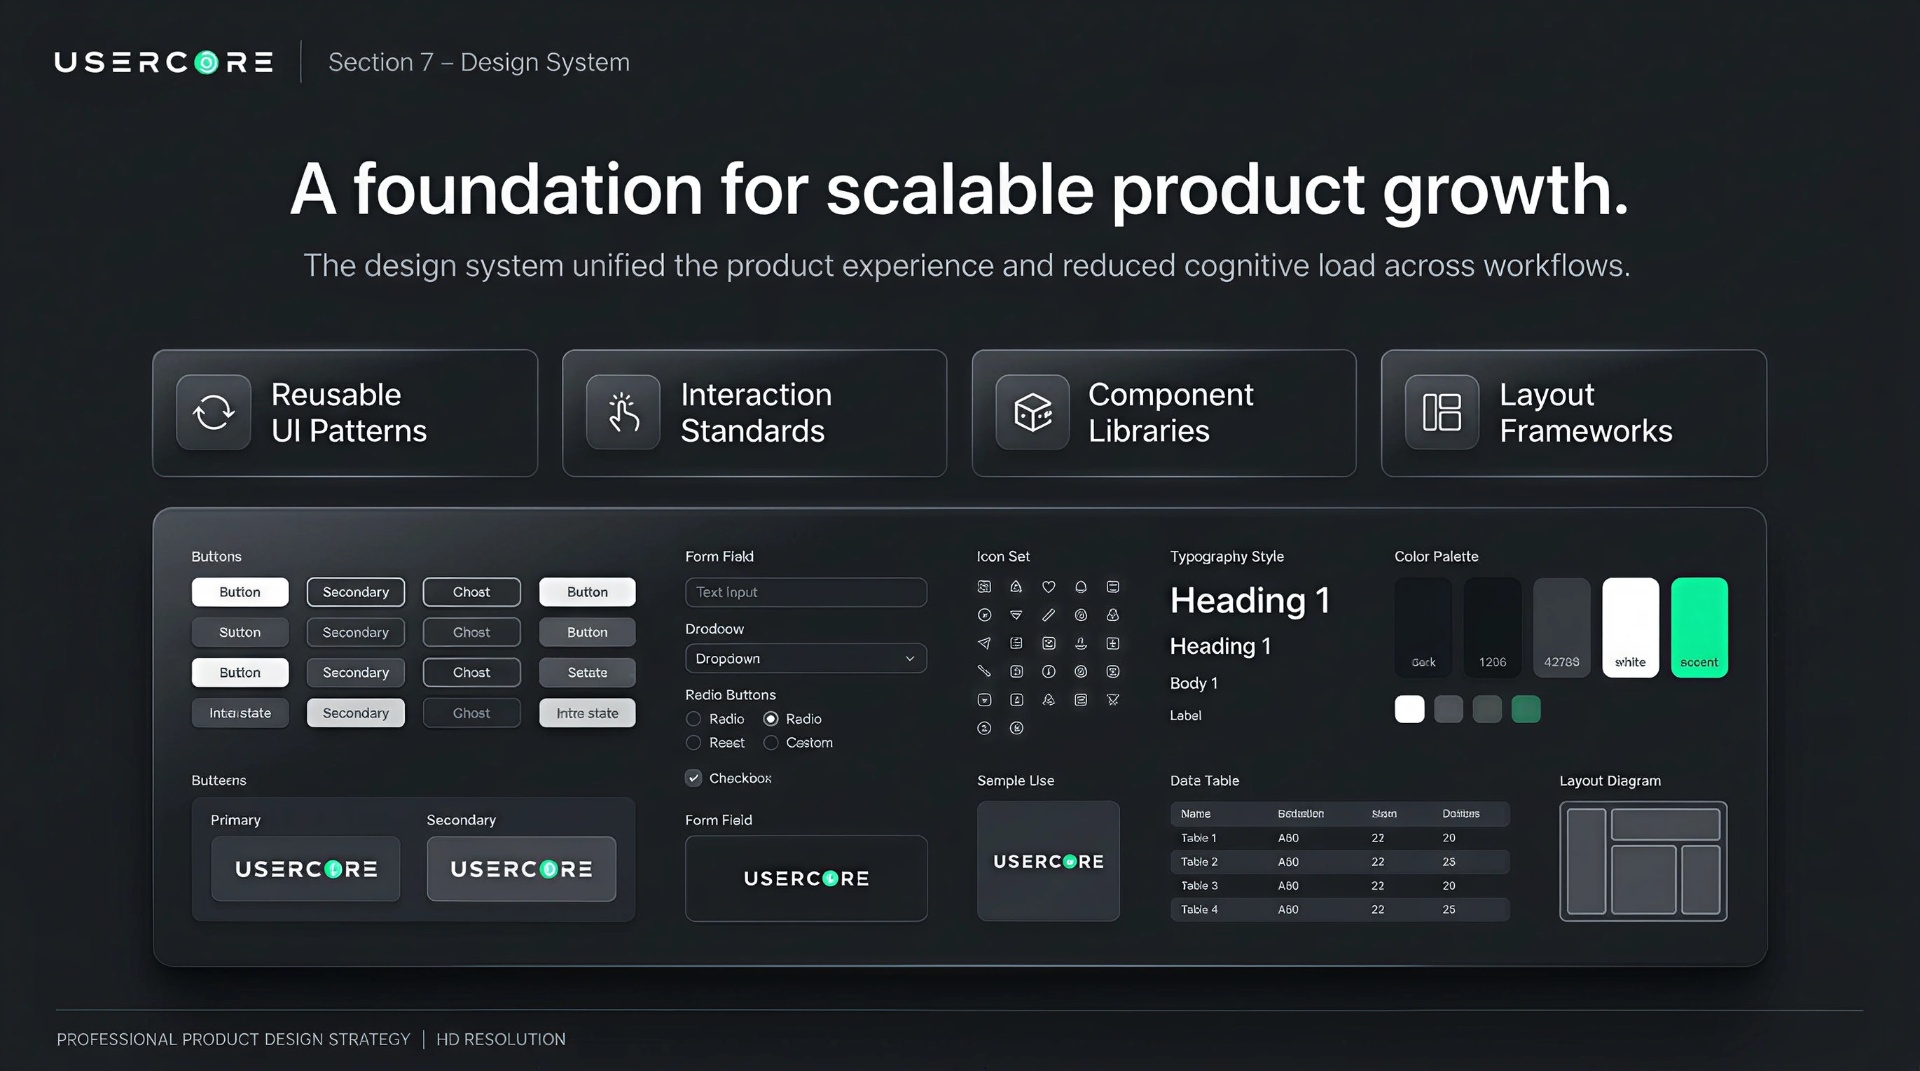This screenshot has height=1071, width=1920.
Task: Click the Section 7 – Design System title
Action: [x=479, y=62]
